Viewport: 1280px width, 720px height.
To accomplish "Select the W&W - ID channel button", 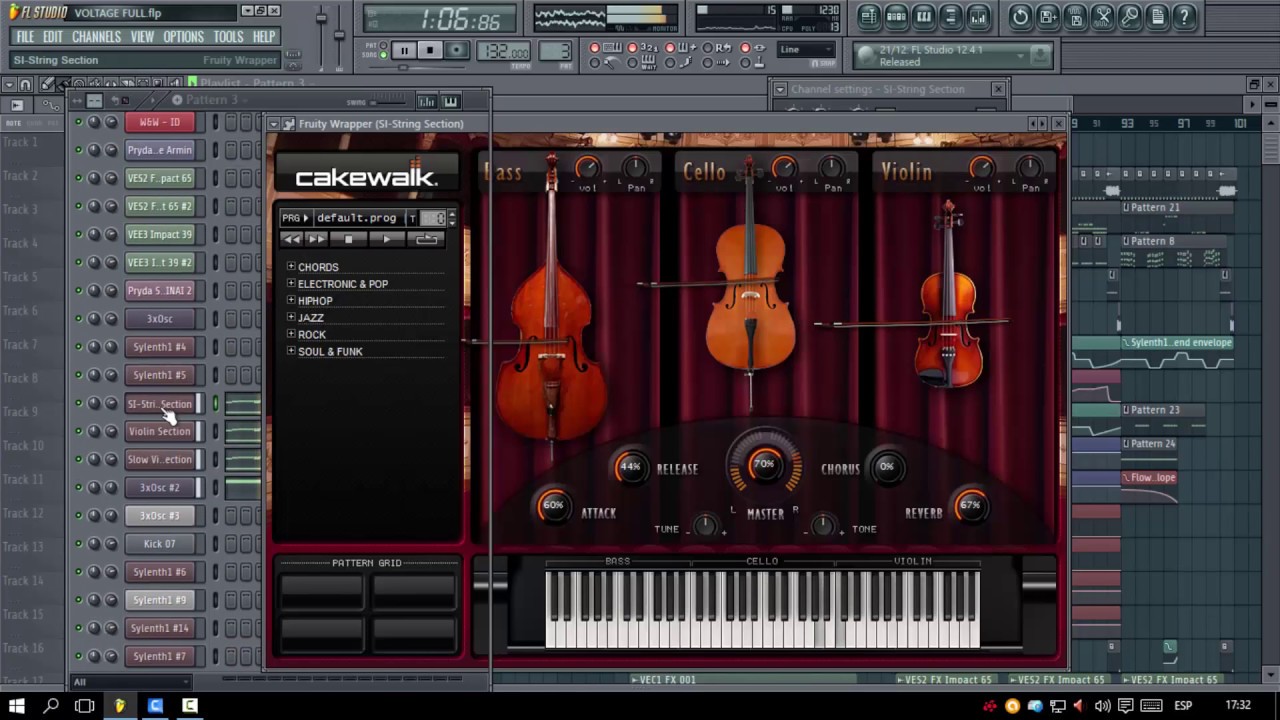I will [159, 122].
